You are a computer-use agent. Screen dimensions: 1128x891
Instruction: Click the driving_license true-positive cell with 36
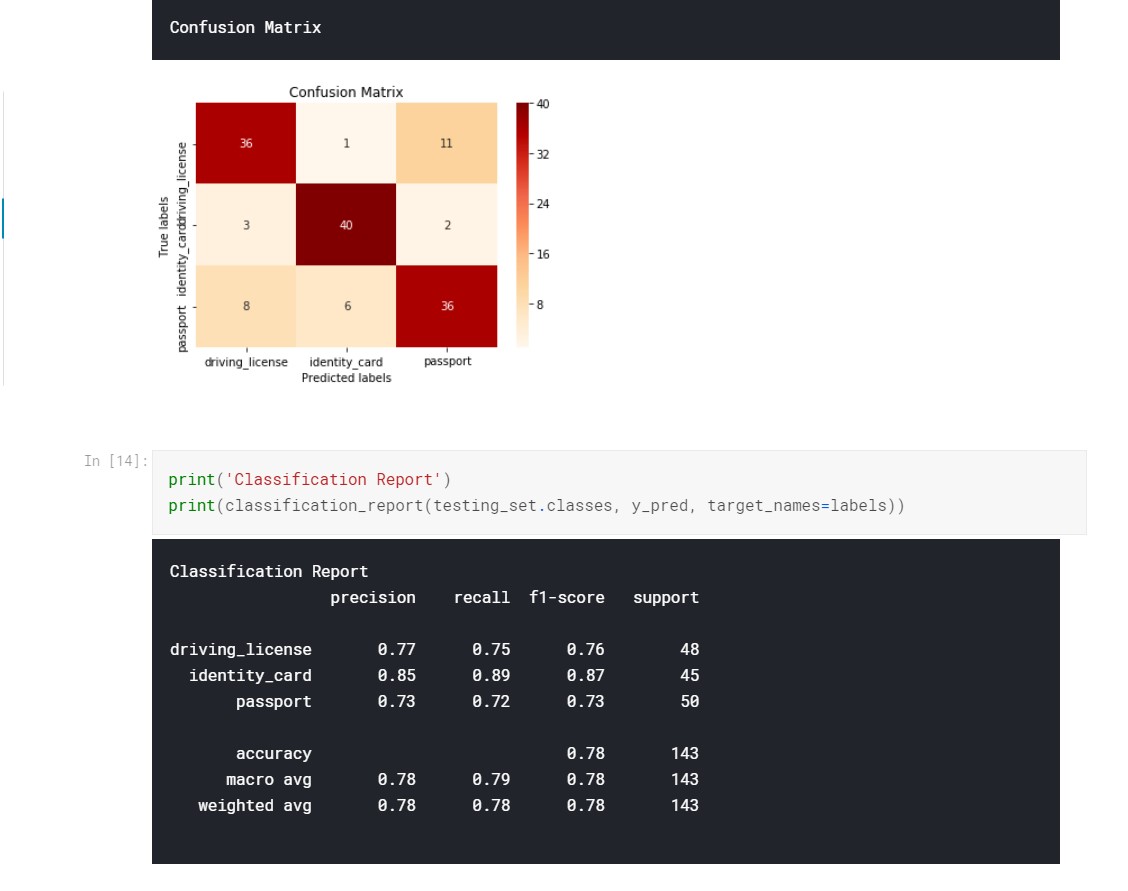246,143
